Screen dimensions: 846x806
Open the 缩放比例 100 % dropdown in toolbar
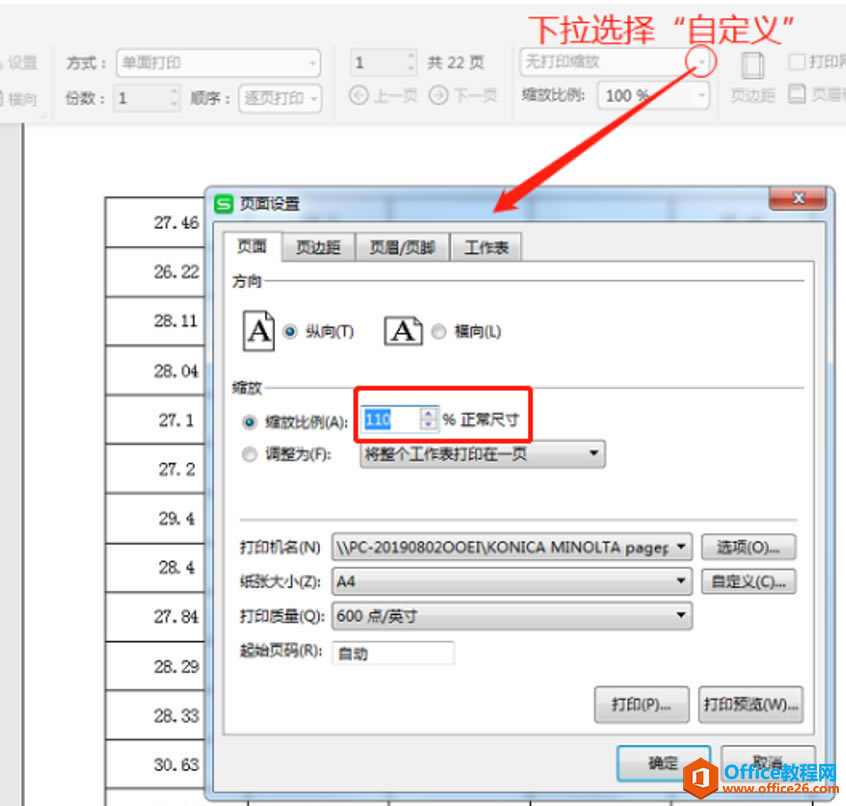point(653,96)
